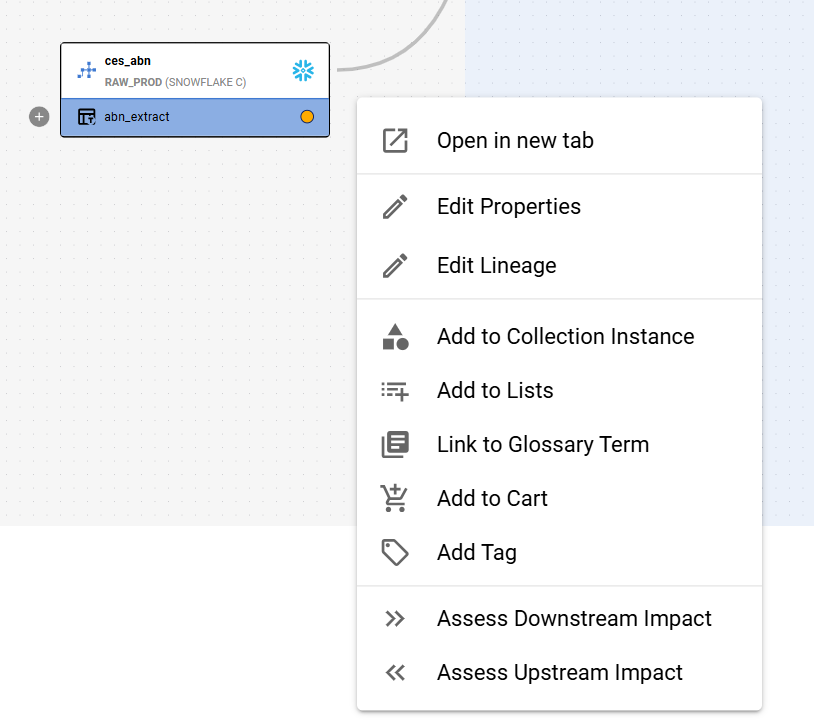Click the playlist-add icon for Lists

point(395,391)
